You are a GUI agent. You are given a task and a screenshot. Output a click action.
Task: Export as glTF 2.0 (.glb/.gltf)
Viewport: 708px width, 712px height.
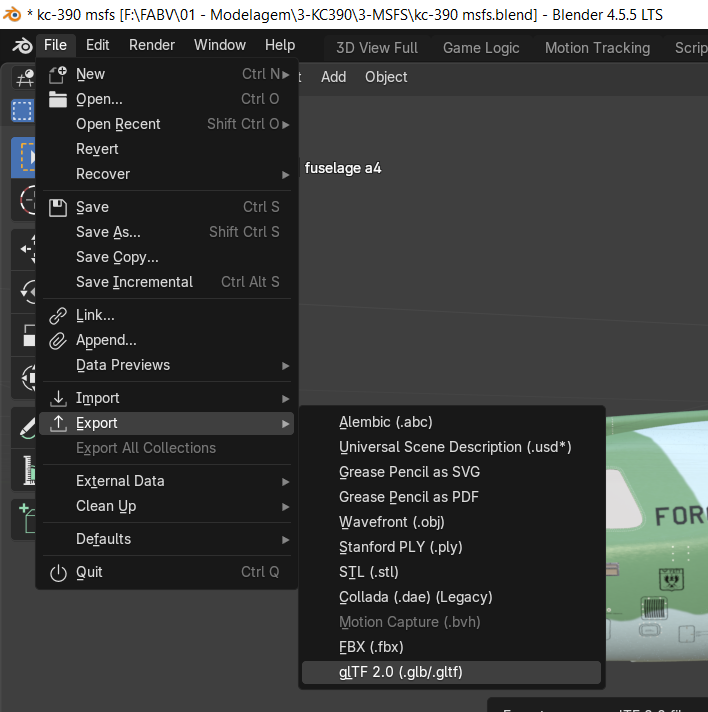tap(451, 672)
